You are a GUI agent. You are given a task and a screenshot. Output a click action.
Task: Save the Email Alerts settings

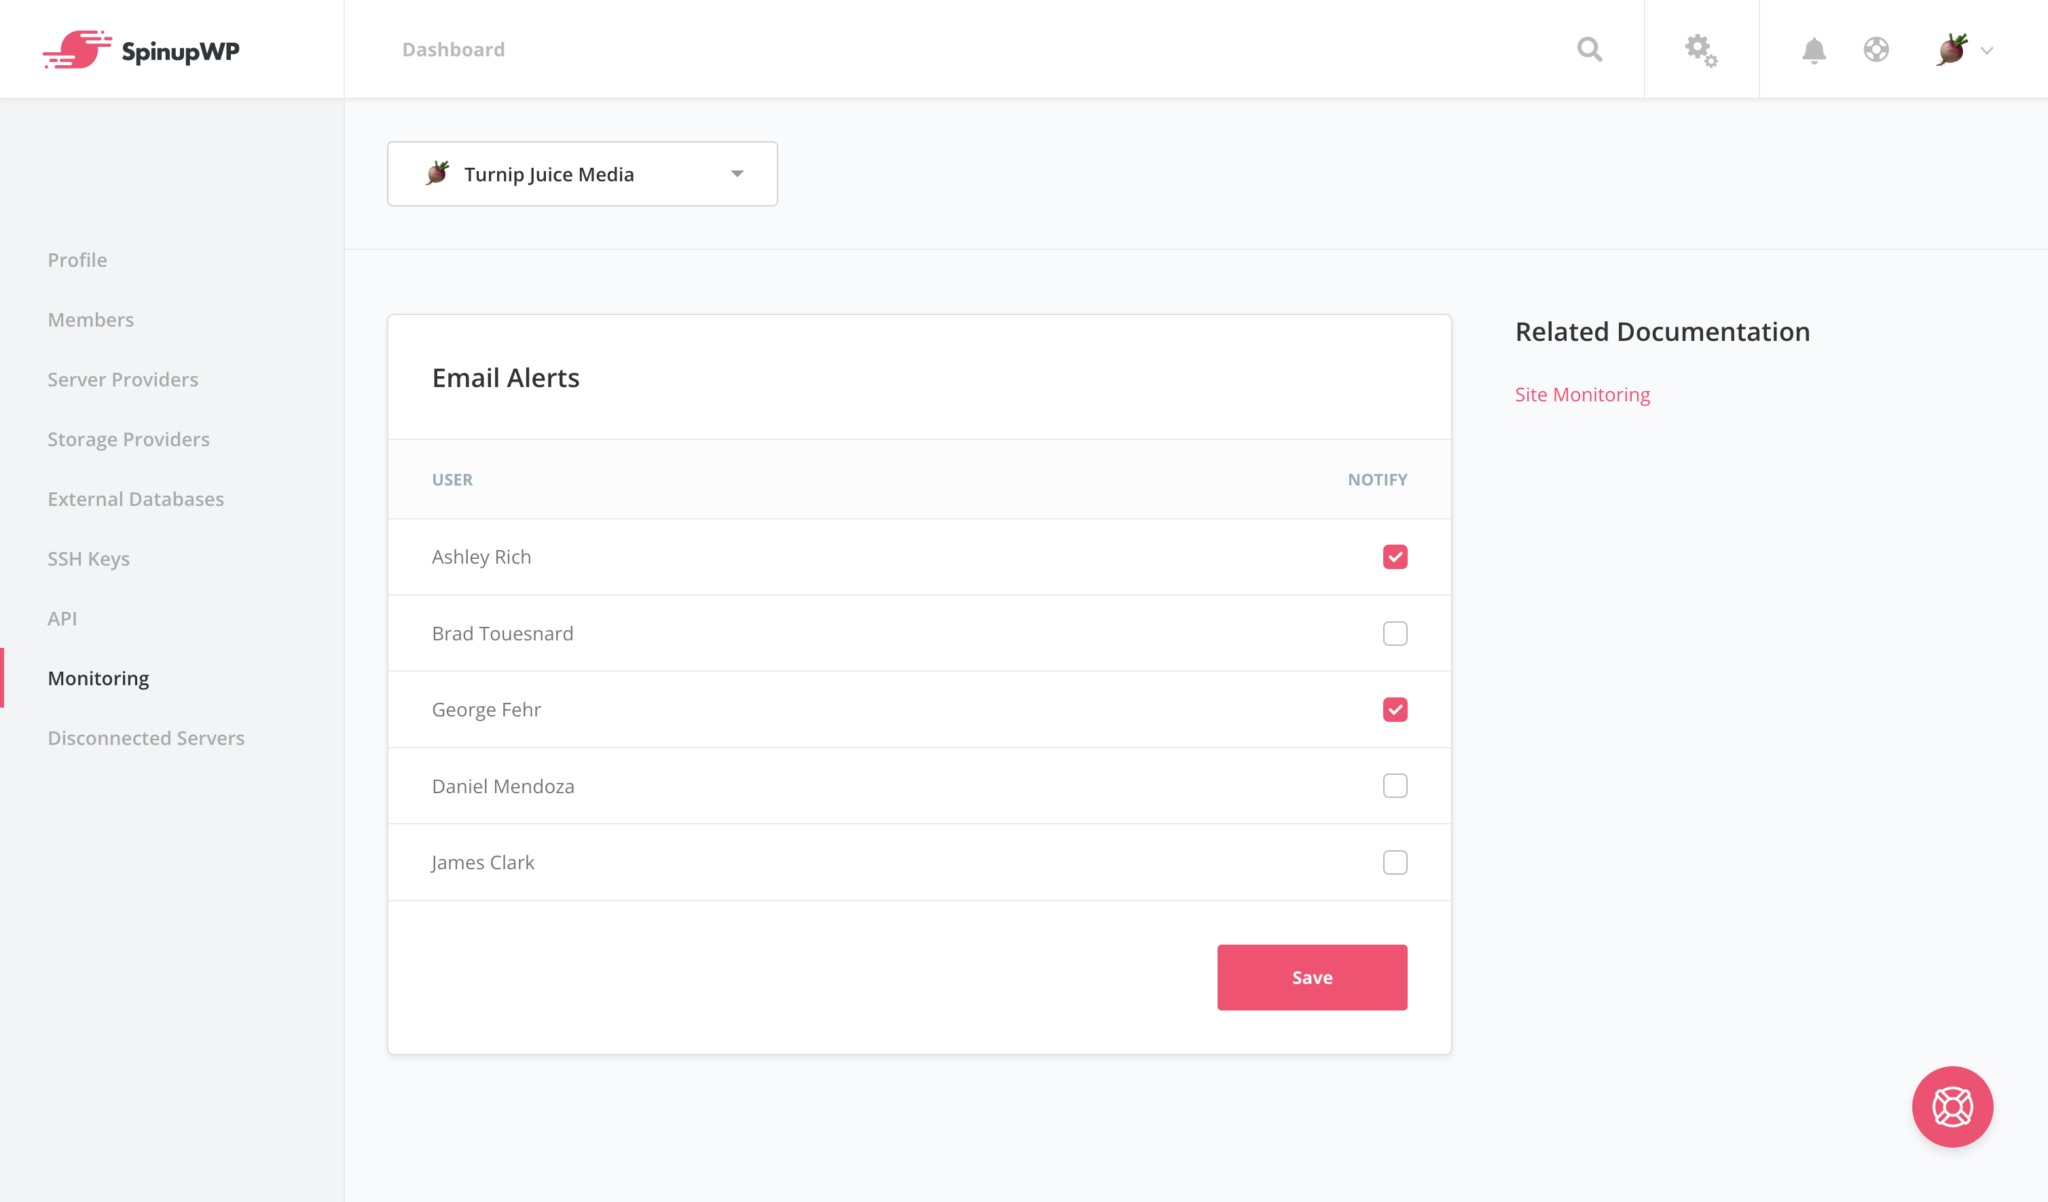[x=1311, y=977]
